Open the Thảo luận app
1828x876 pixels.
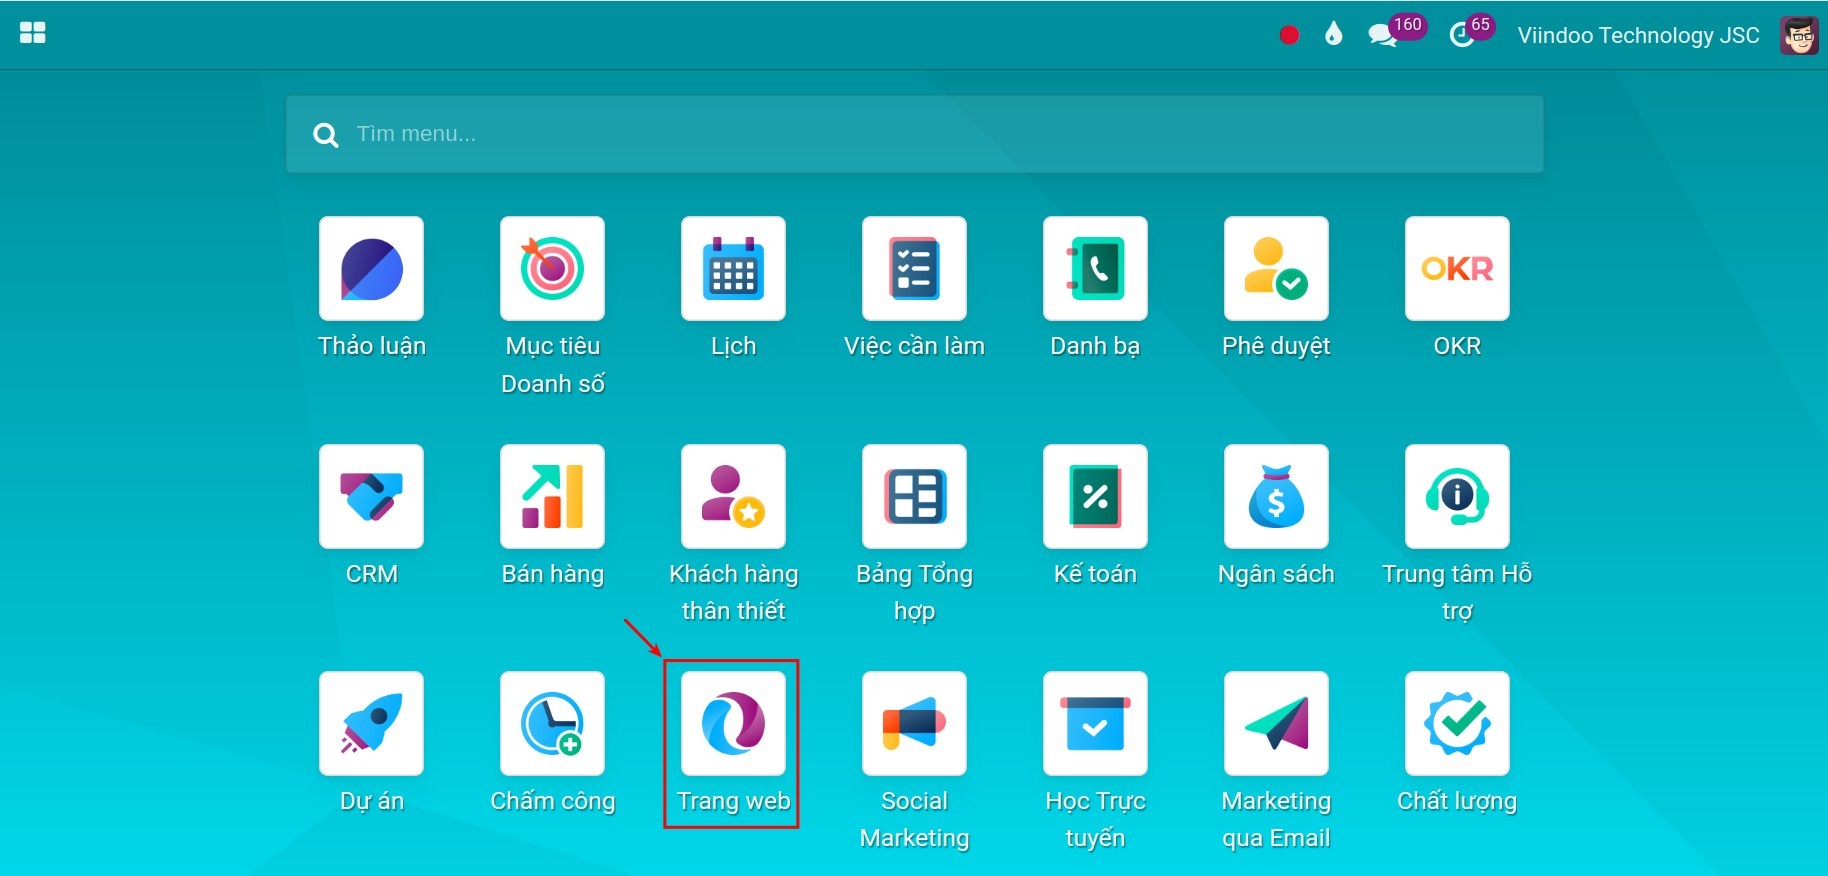pos(371,269)
